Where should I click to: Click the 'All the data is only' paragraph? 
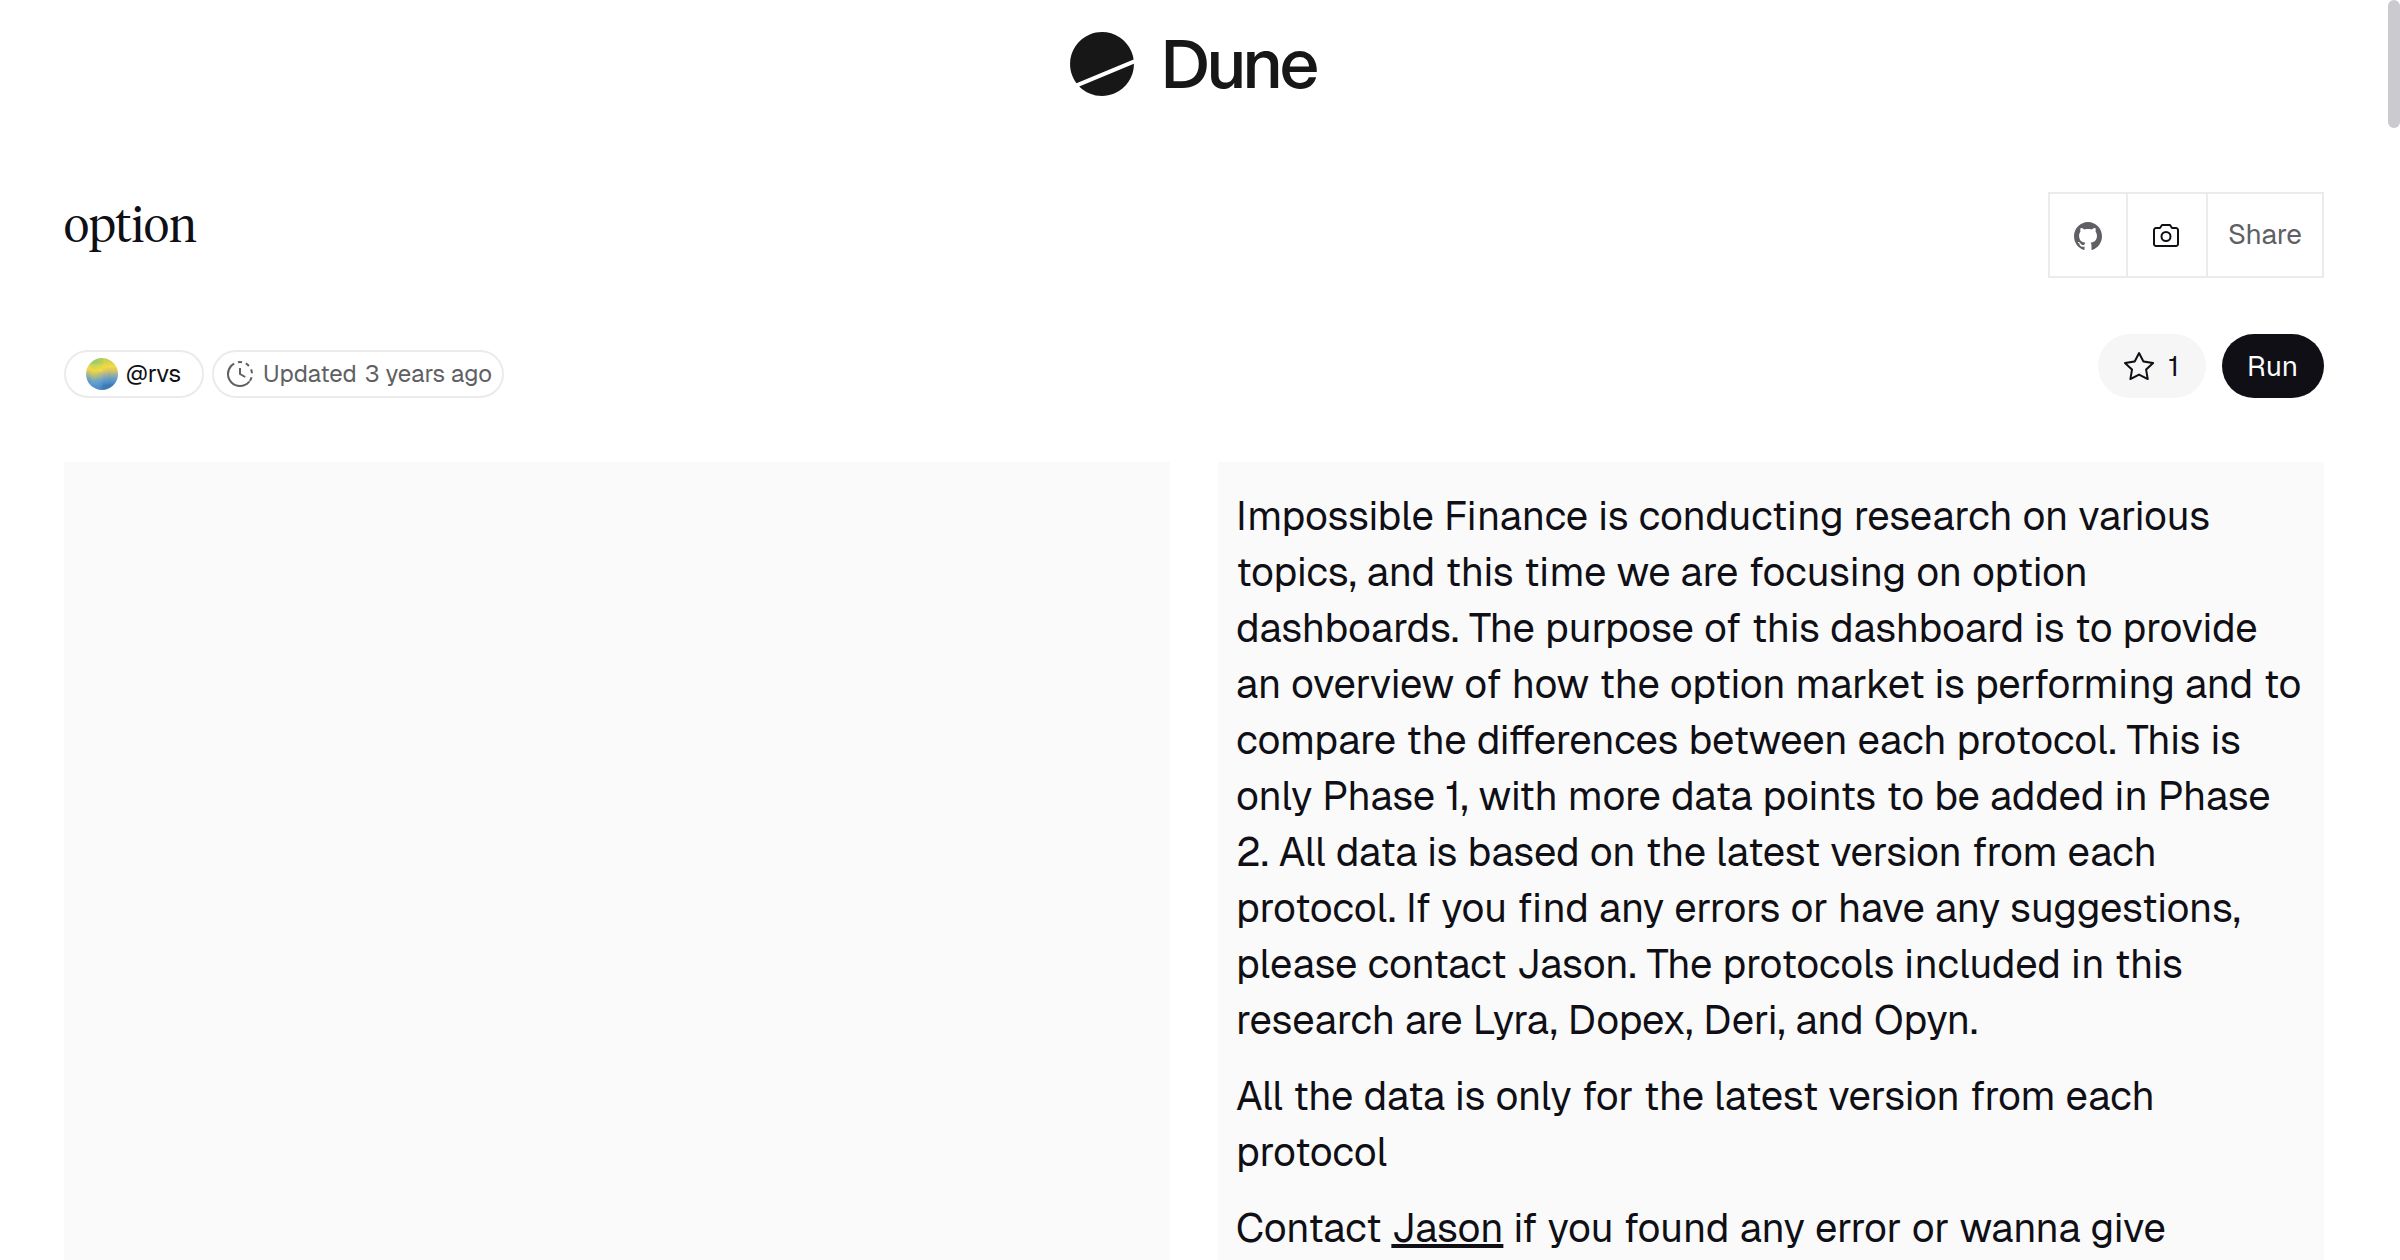click(1694, 1097)
